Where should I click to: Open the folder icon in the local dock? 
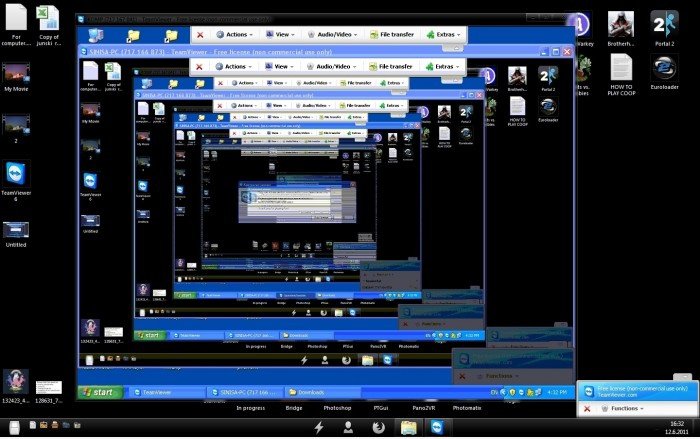[408, 427]
